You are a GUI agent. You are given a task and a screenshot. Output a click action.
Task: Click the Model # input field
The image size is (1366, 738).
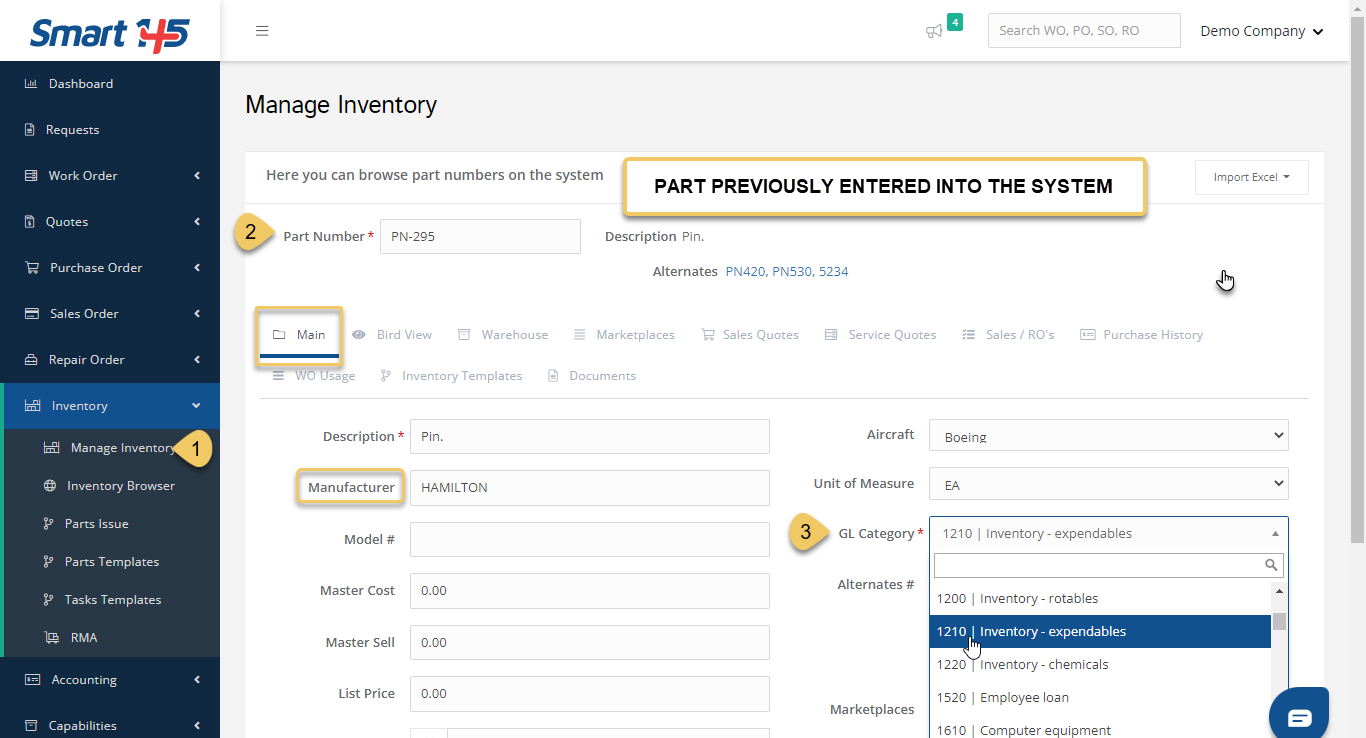590,540
